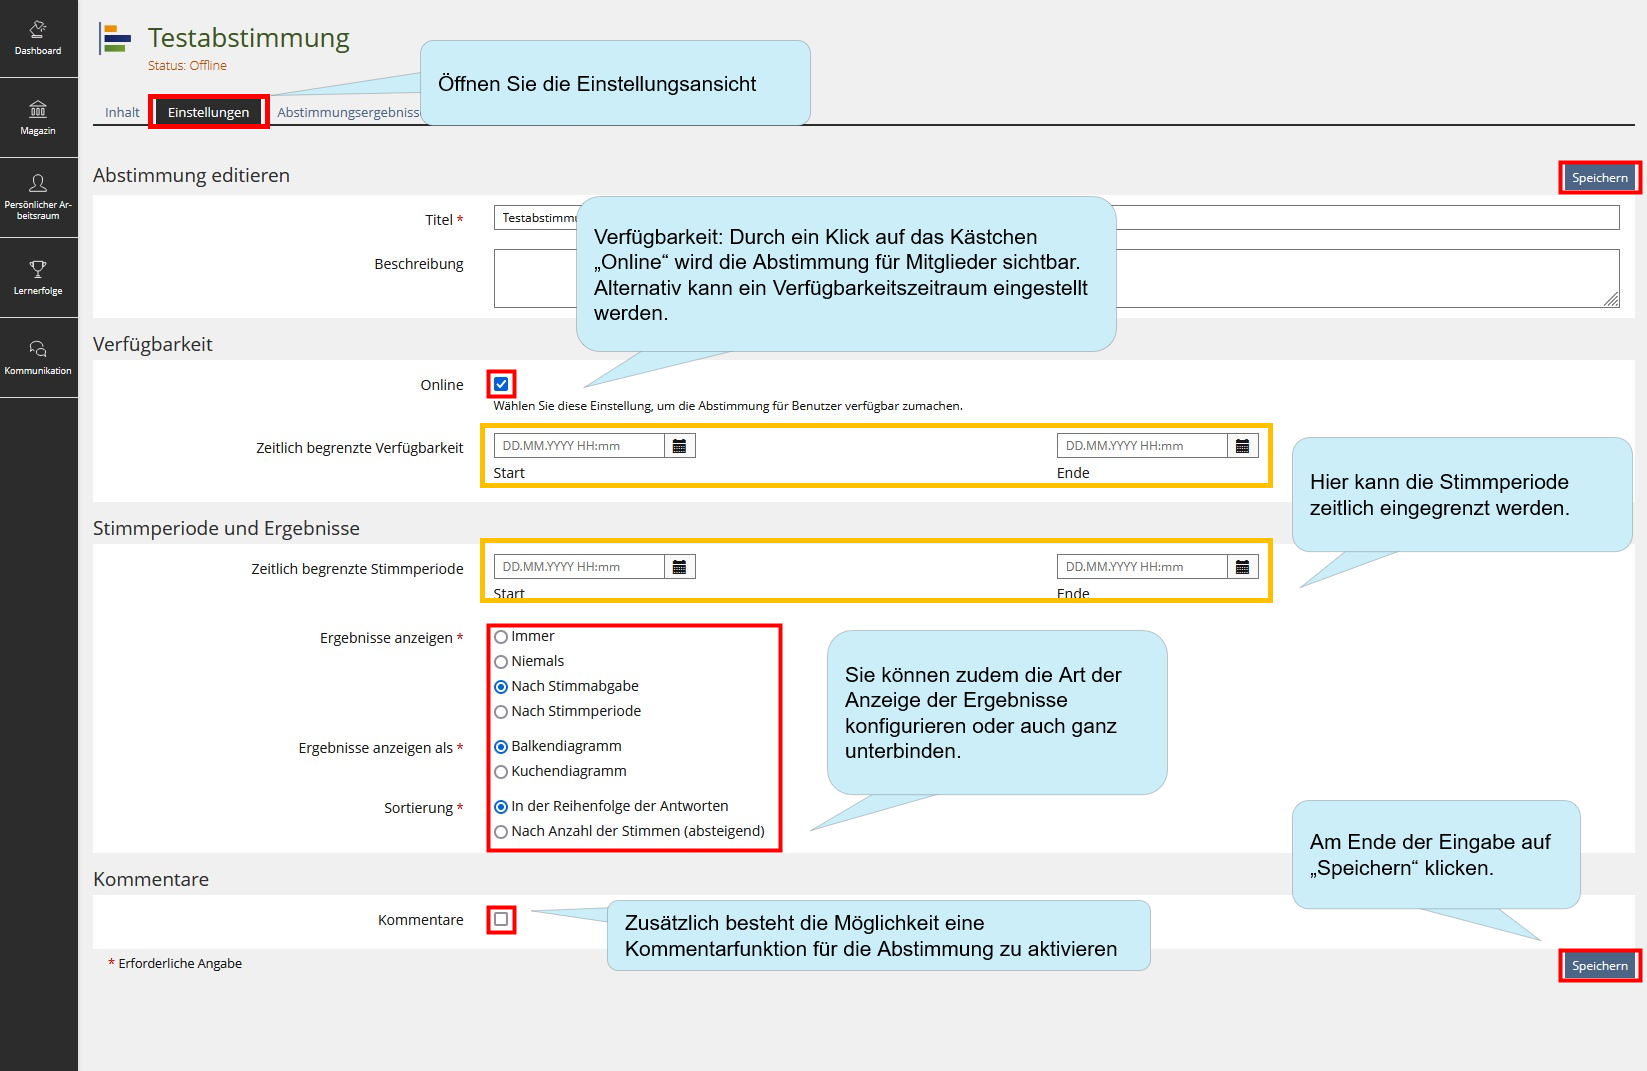Open the Kommunikation sidebar icon
1647x1071 pixels.
click(x=38, y=358)
